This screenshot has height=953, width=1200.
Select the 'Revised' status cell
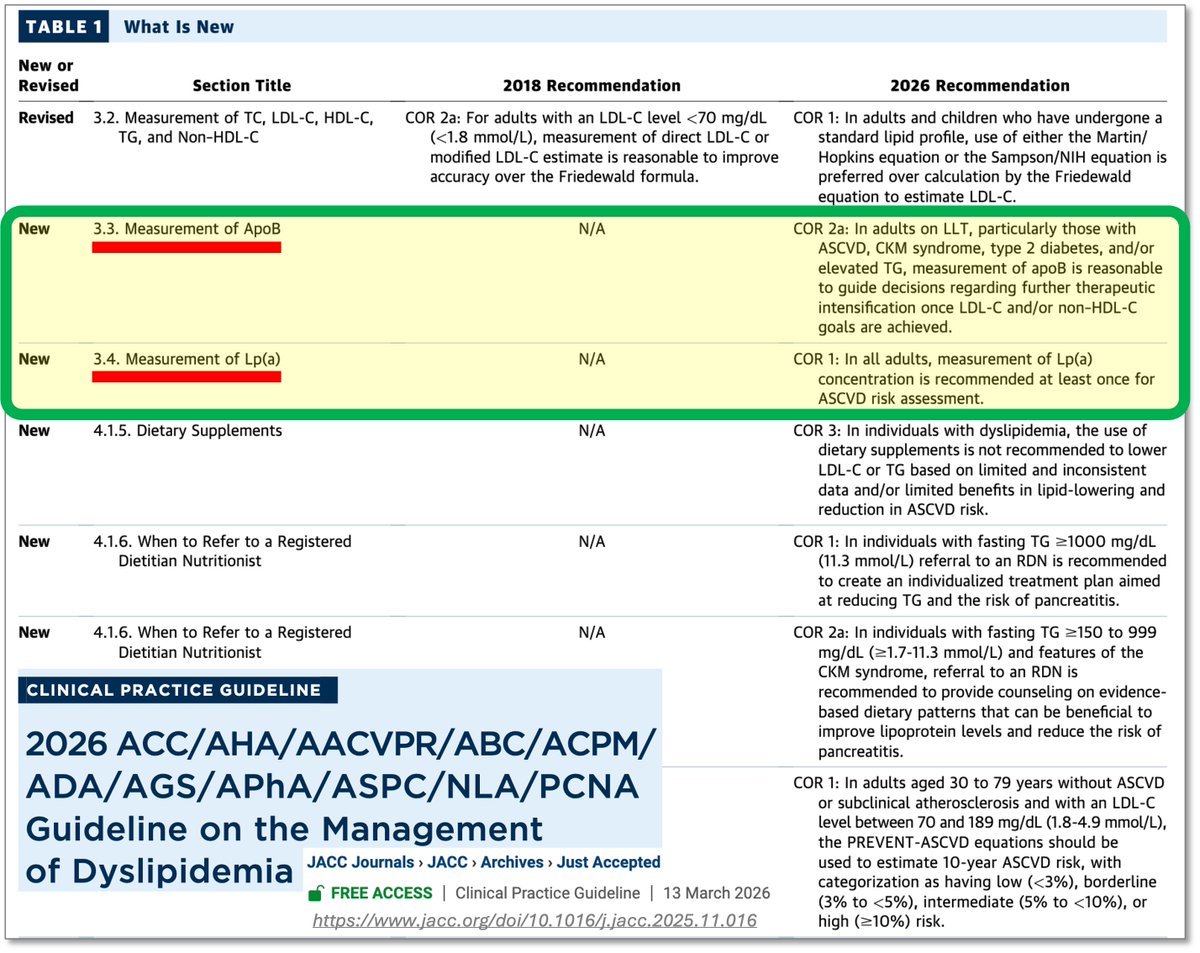(x=46, y=118)
